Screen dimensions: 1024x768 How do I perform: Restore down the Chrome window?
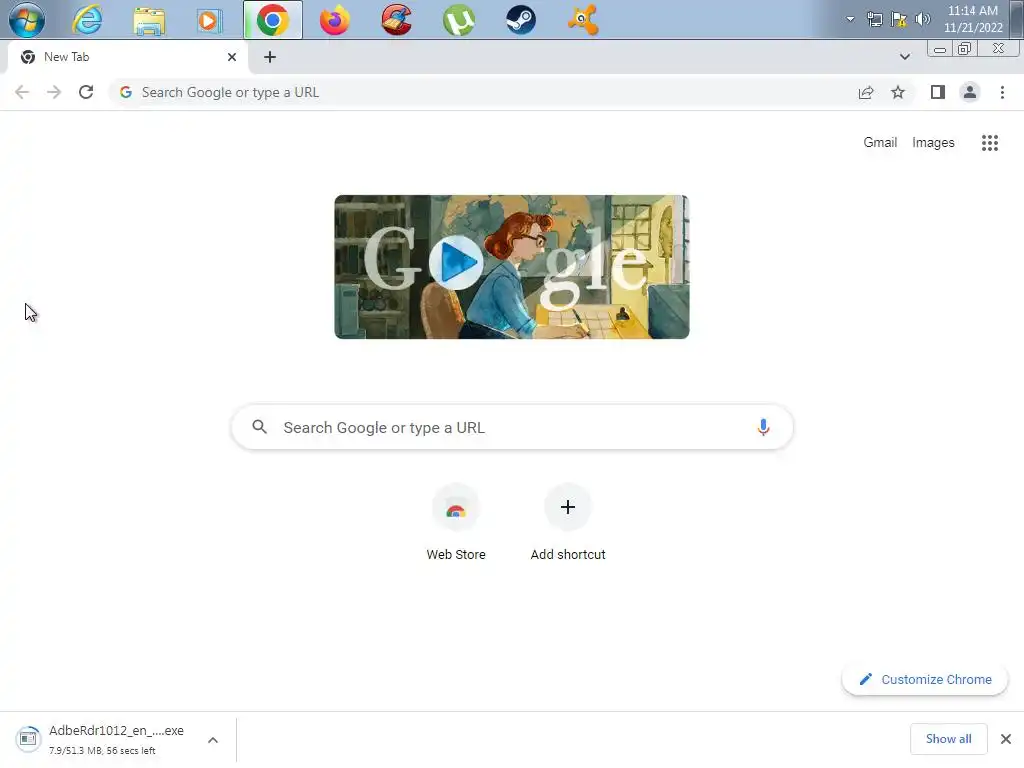tap(965, 49)
